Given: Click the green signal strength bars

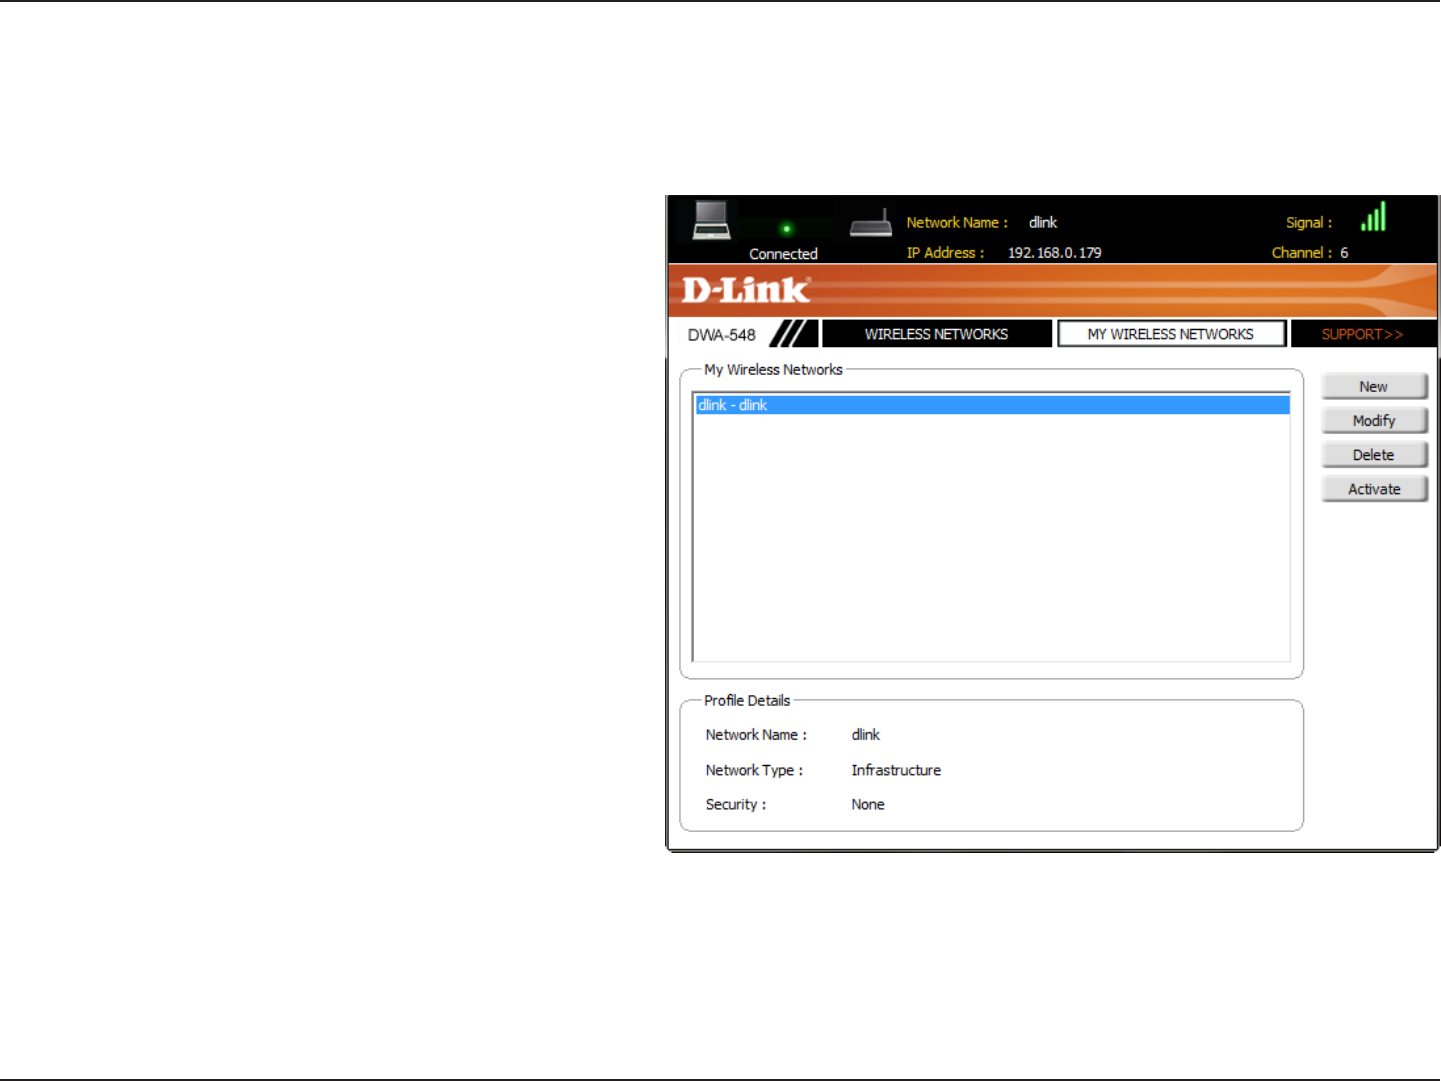Looking at the screenshot, I should pos(1374,217).
